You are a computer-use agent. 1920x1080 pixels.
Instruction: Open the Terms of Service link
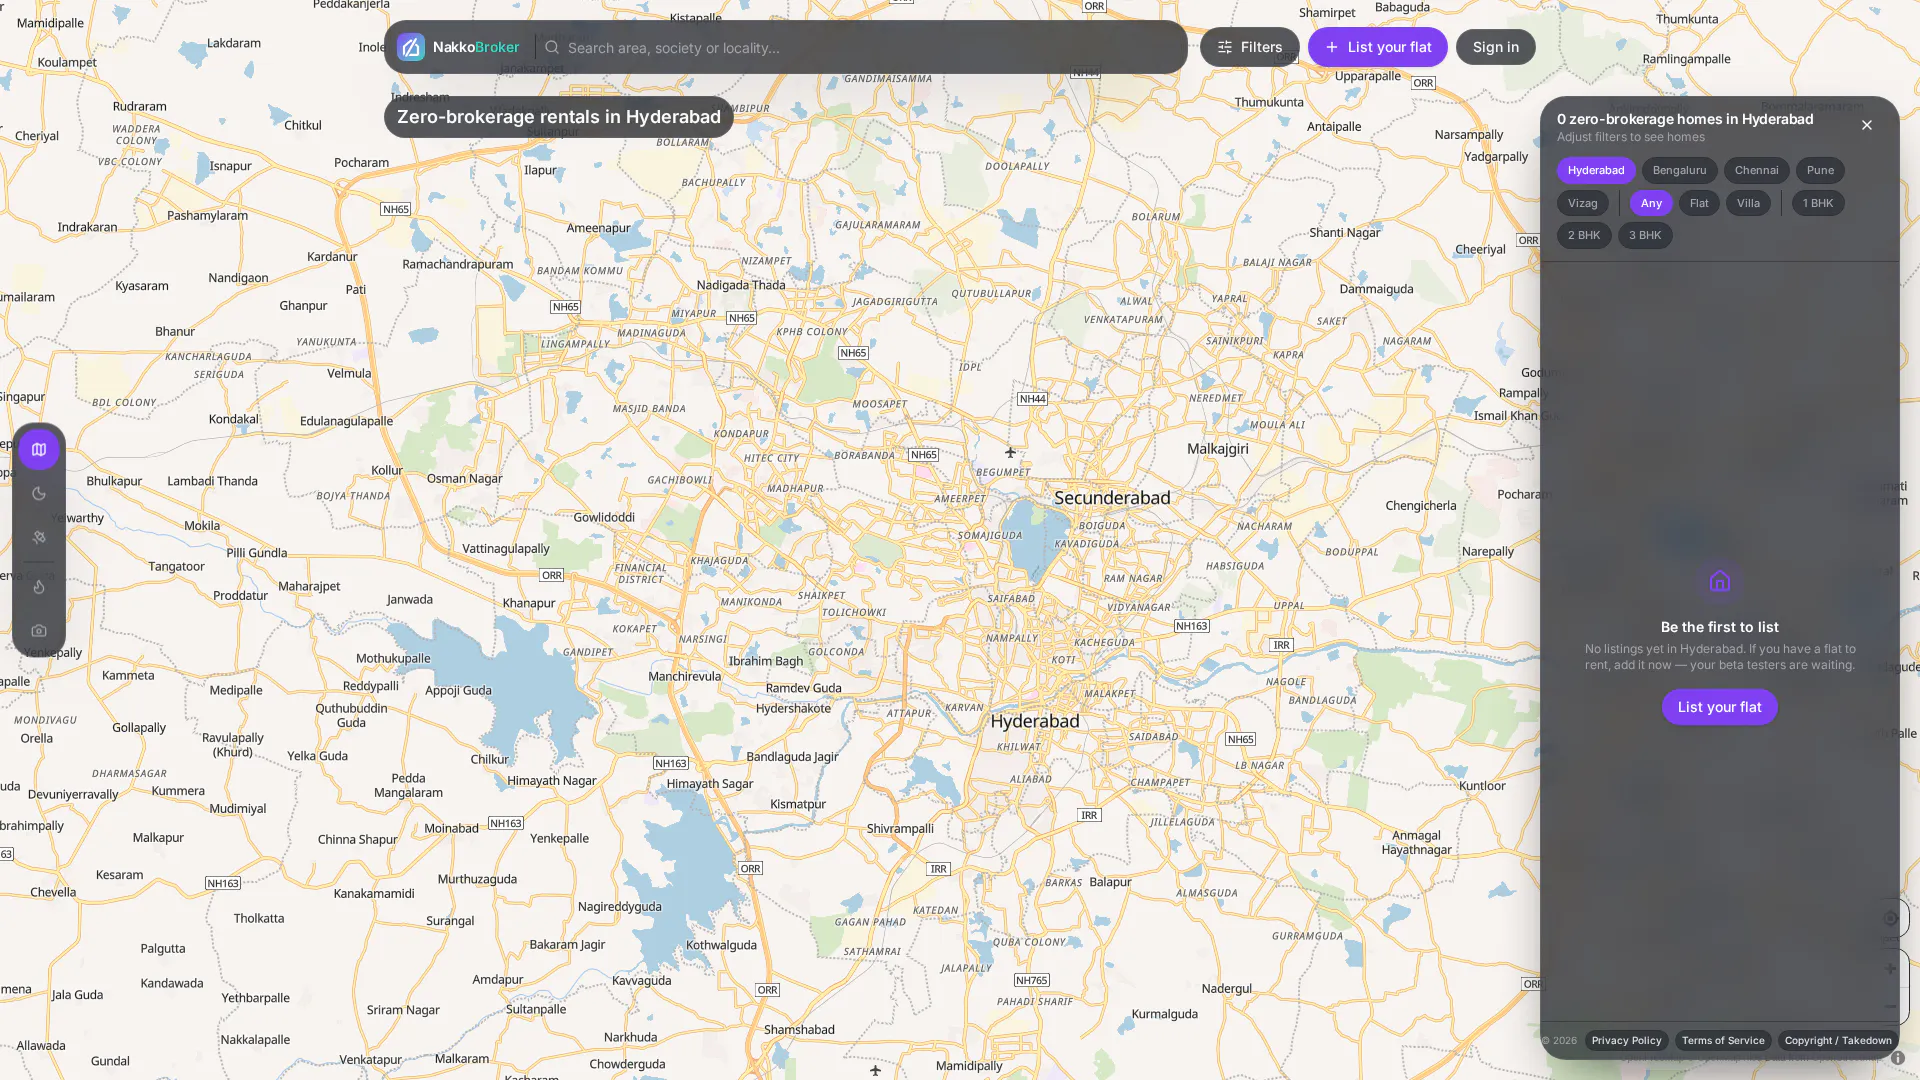click(x=1724, y=1041)
